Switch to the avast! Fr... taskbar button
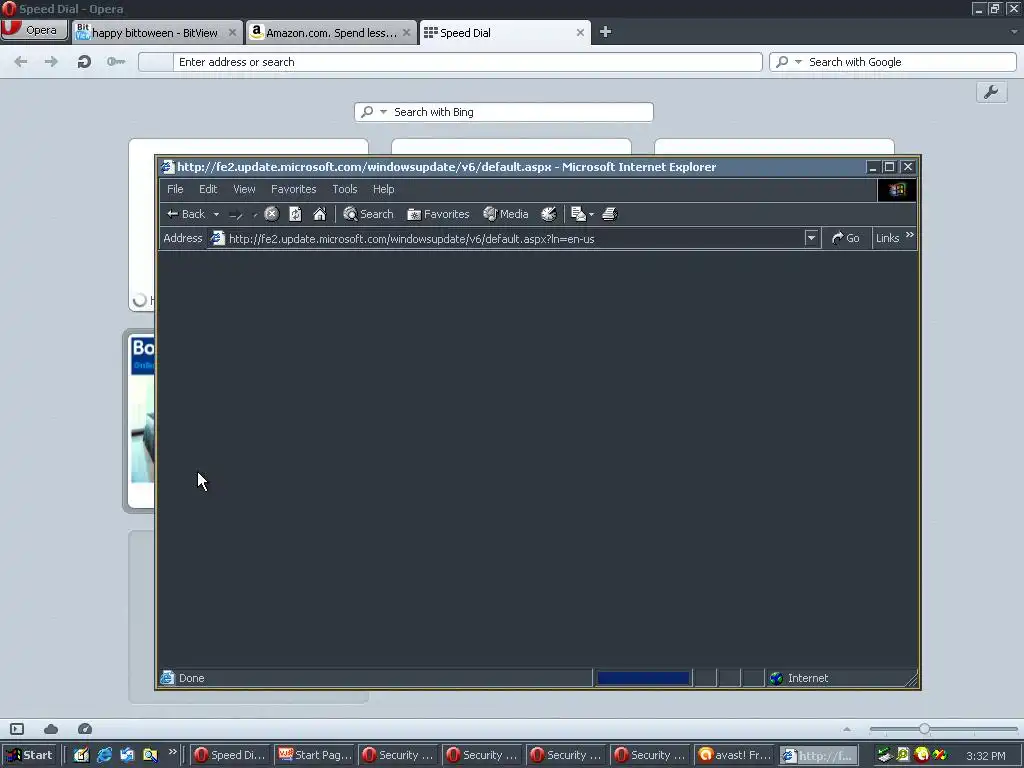Screen dimensions: 1024x768 (x=734, y=755)
